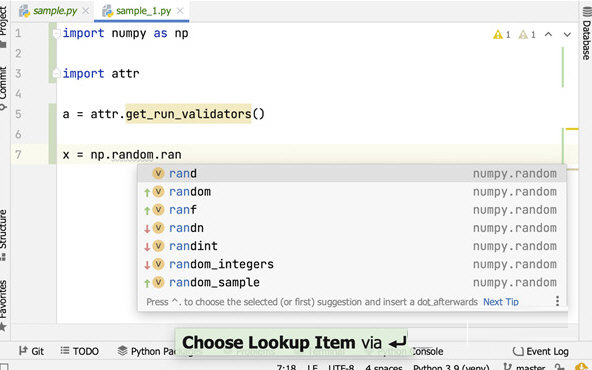This screenshot has height=370, width=592.
Task: Open the Git tool window
Action: coord(31,352)
